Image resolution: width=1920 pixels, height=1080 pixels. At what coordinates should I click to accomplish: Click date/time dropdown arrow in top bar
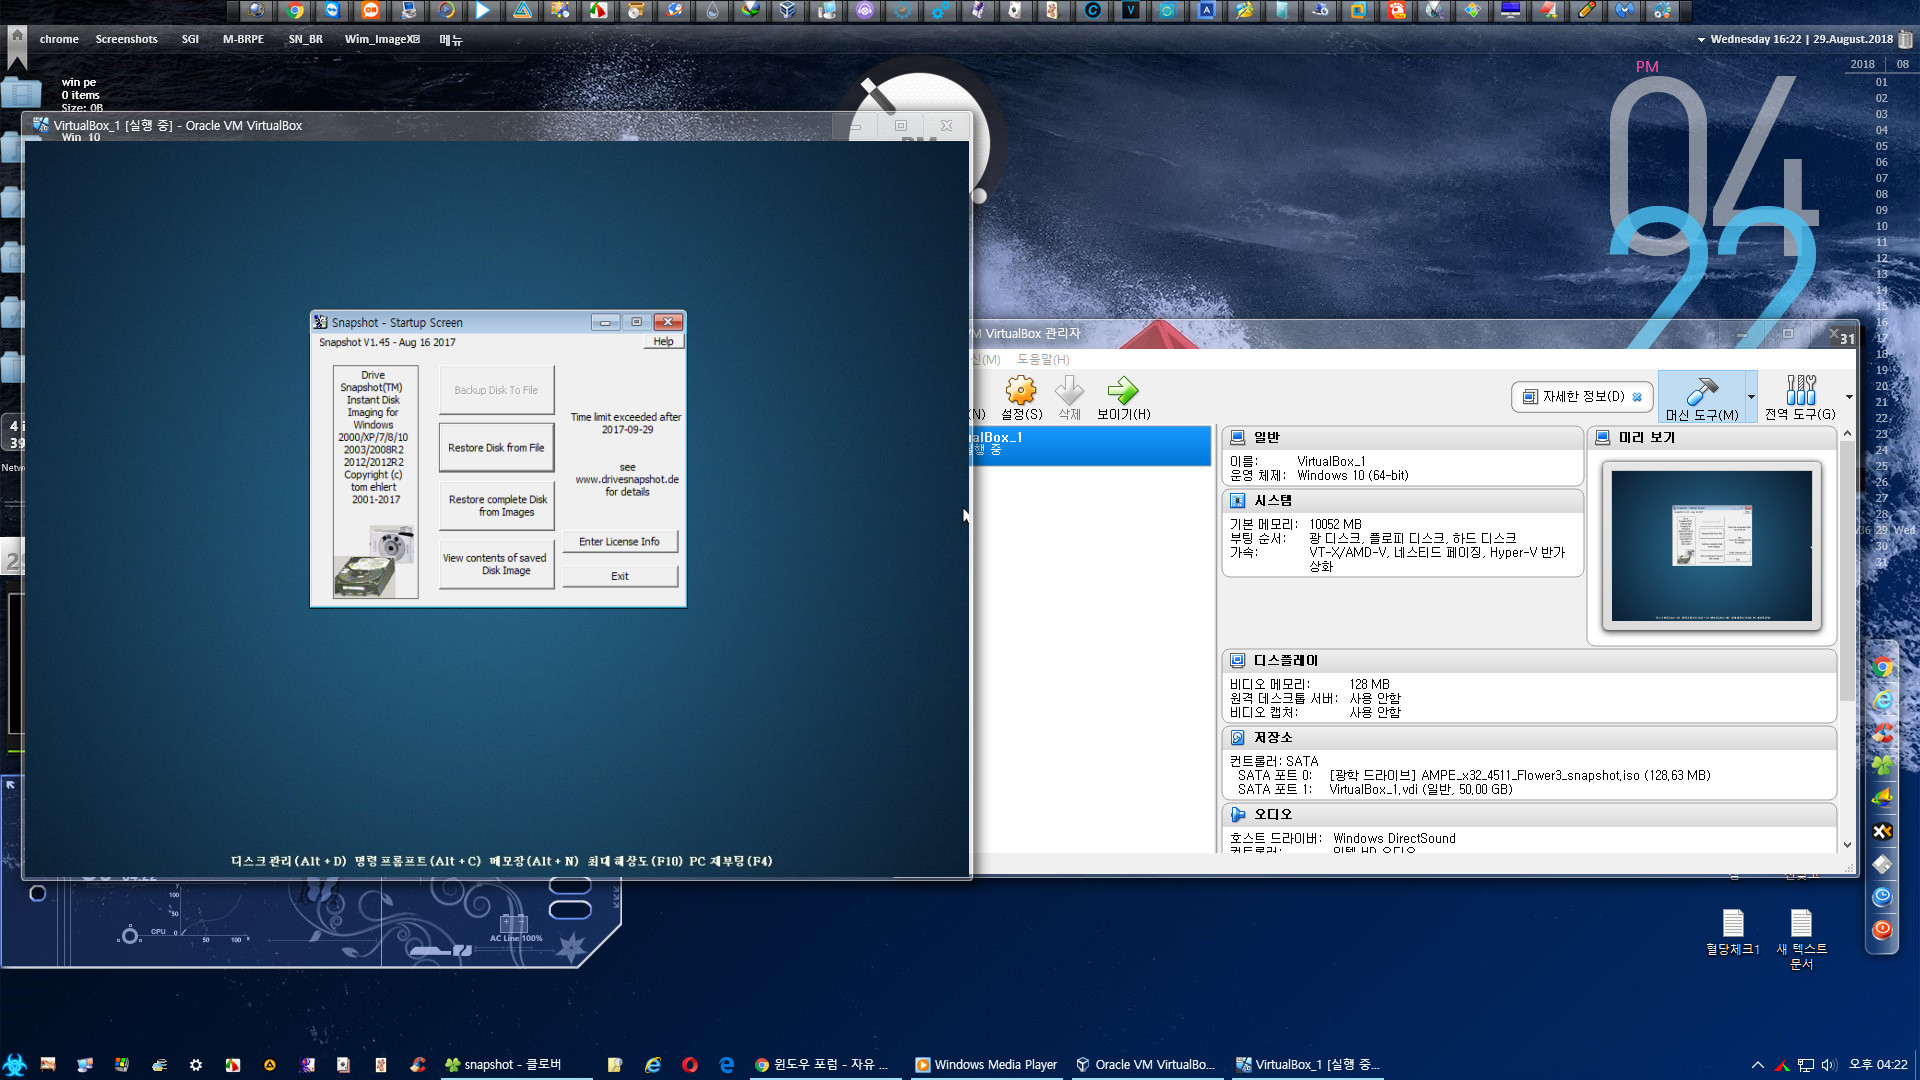(1701, 40)
